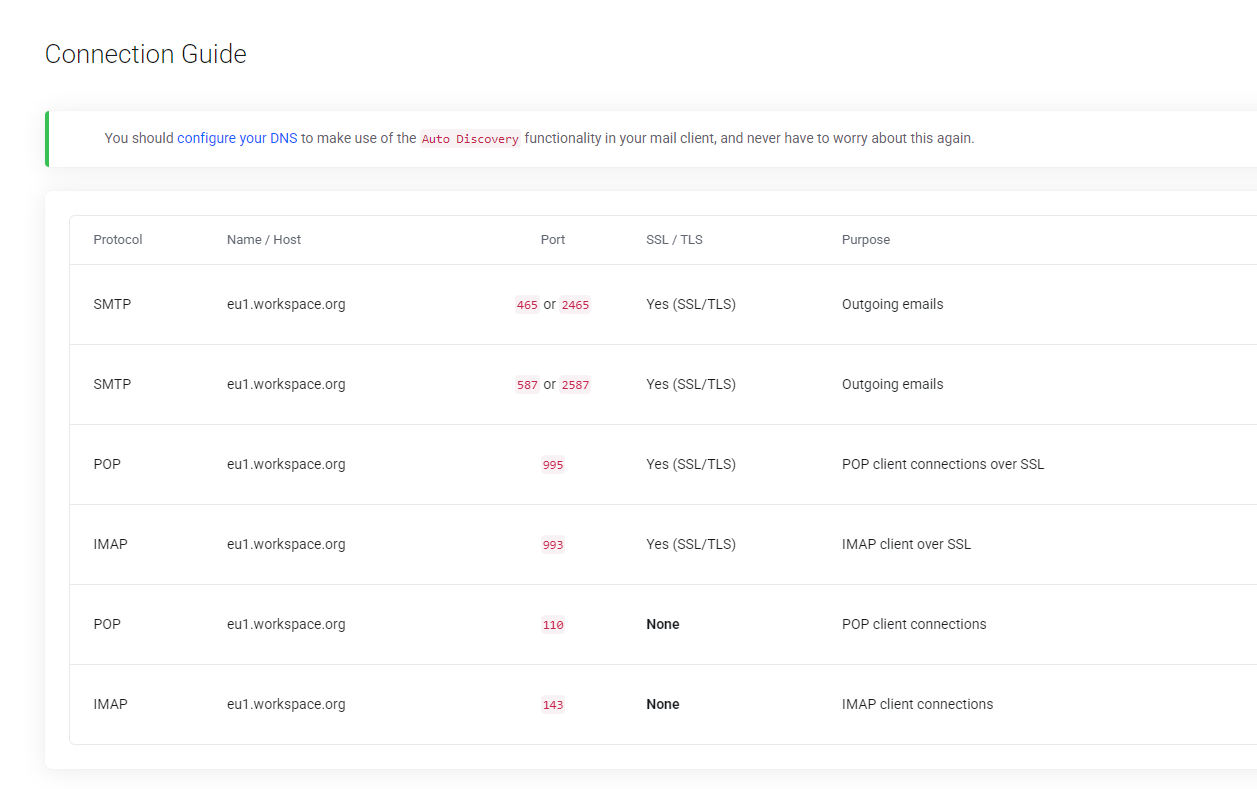Select port 993 in the IMAP row

[x=553, y=545]
